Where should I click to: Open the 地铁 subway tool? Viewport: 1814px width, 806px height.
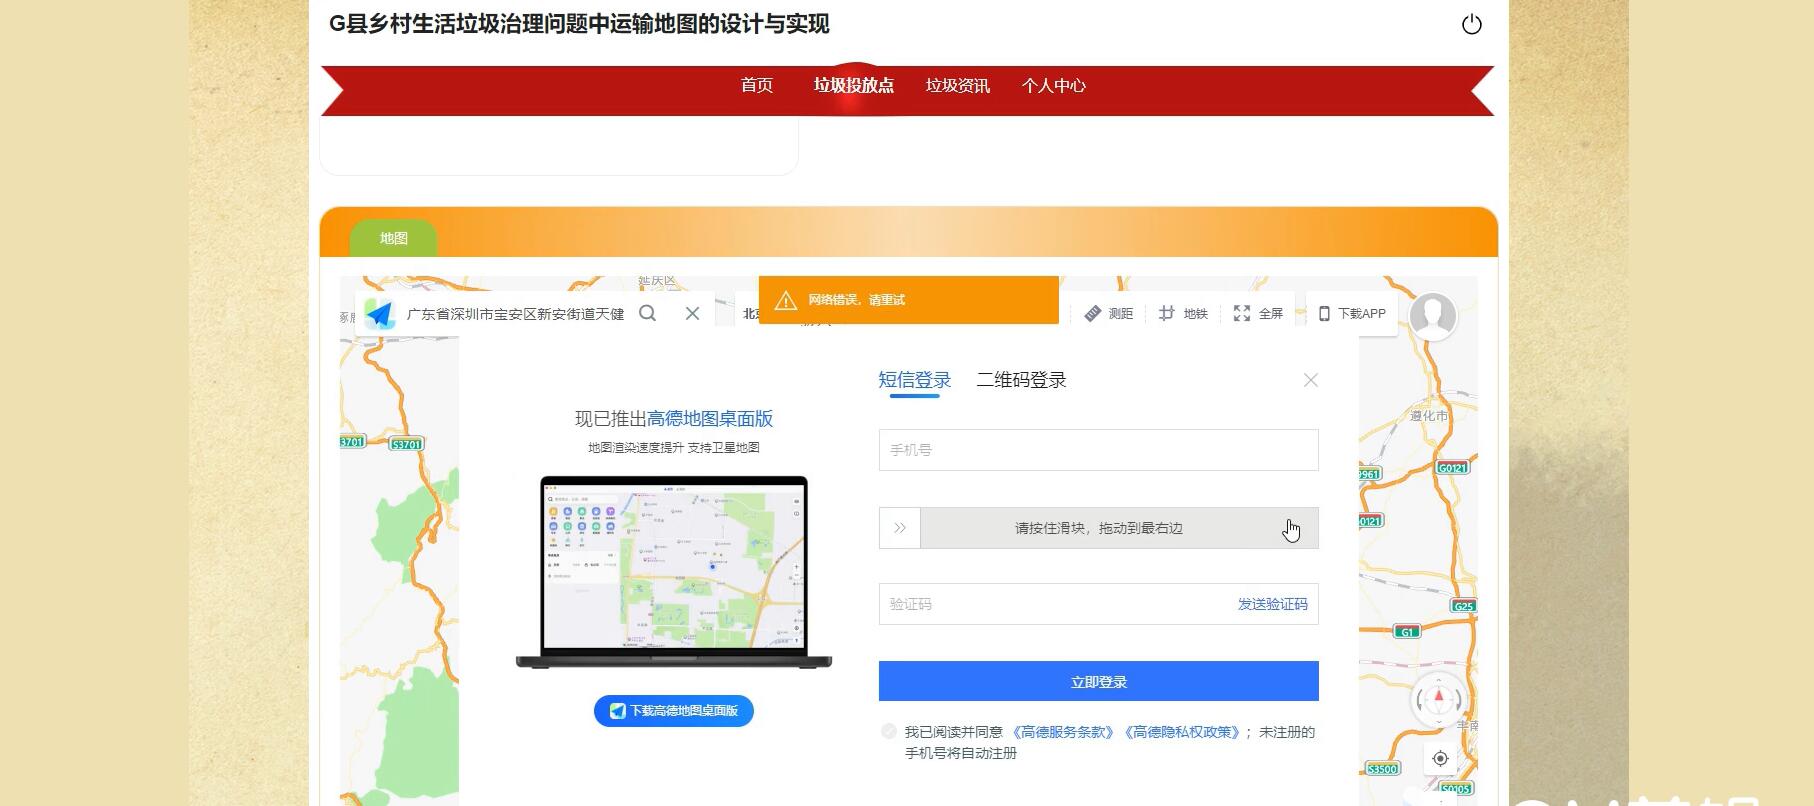click(1183, 313)
